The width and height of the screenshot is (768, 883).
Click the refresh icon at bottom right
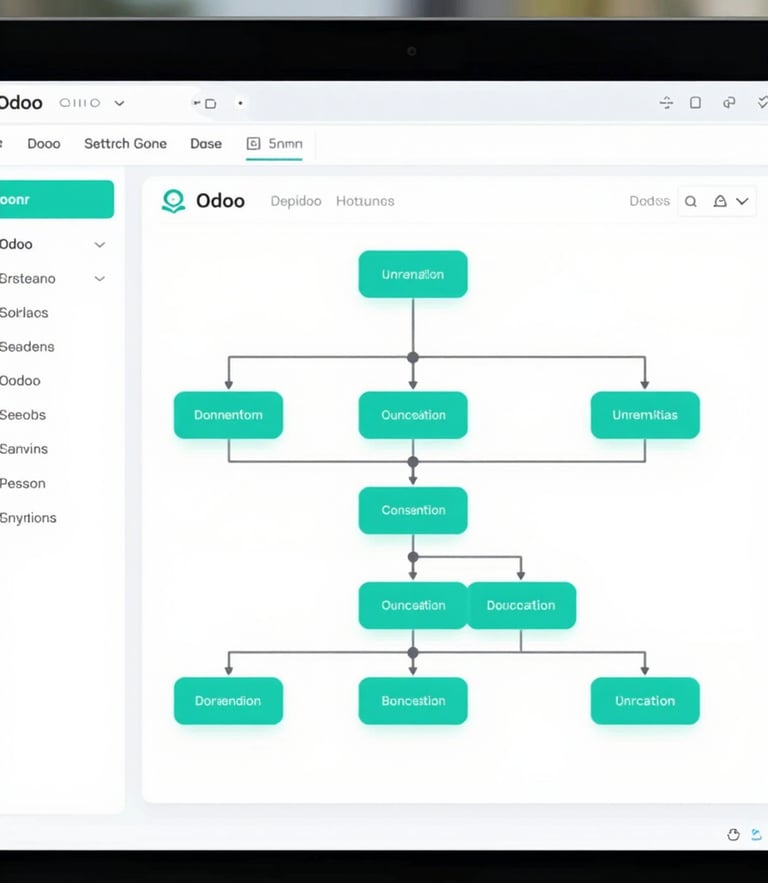click(733, 835)
